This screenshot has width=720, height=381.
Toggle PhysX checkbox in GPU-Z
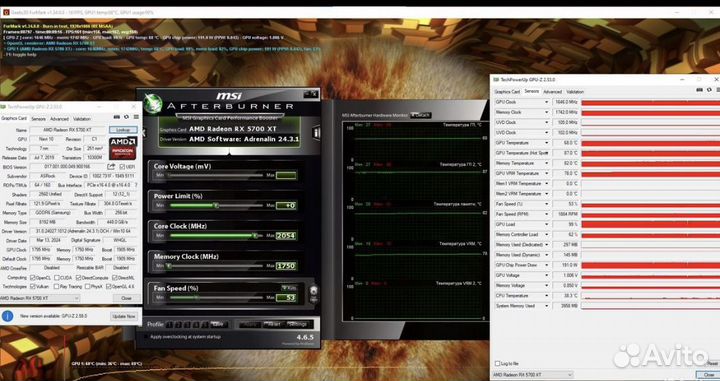[87, 286]
